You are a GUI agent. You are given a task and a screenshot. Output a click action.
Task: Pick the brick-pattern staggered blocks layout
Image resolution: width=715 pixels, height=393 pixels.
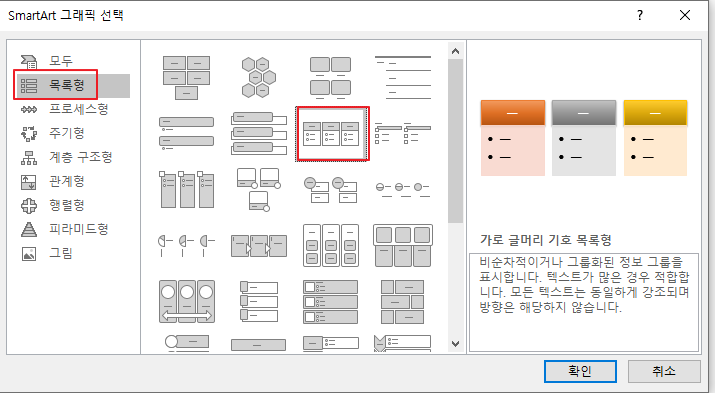(x=403, y=301)
